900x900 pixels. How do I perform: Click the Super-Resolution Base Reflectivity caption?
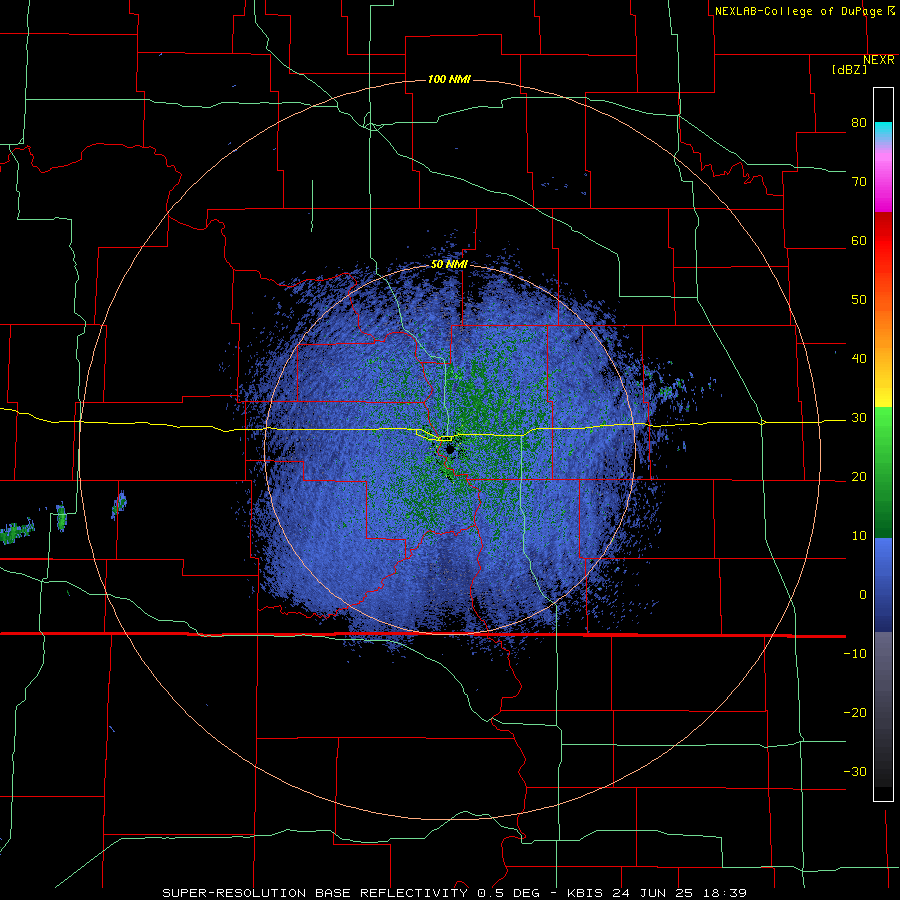coord(455,893)
